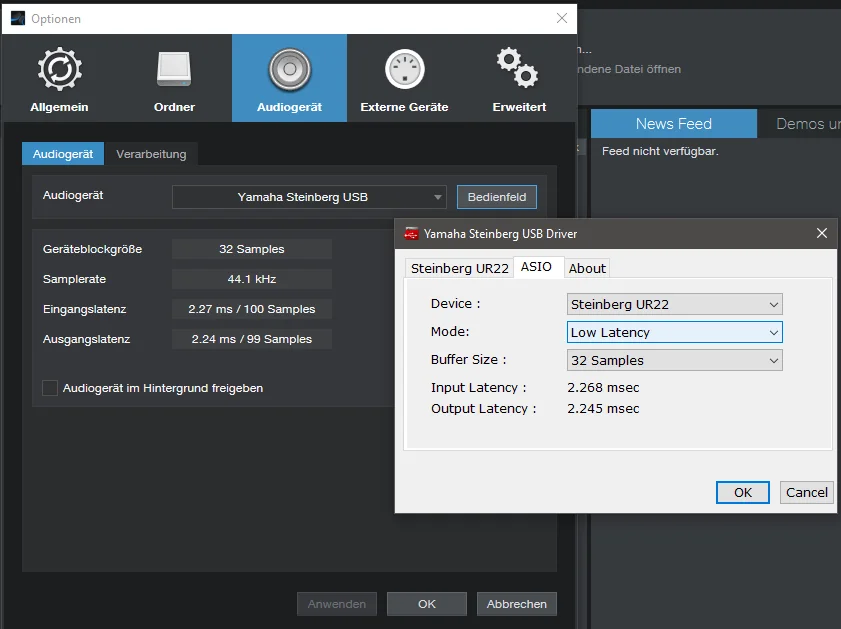Open the Ordner settings section
The width and height of the screenshot is (841, 629).
pos(174,78)
